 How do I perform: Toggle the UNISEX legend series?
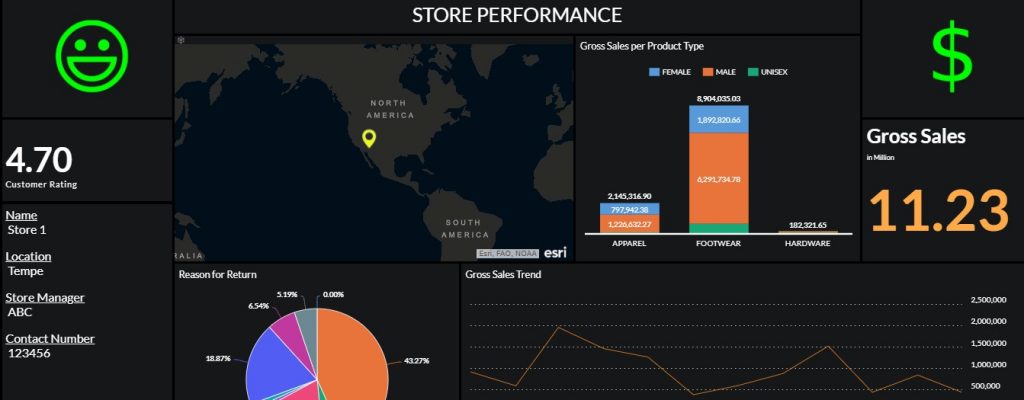point(767,72)
